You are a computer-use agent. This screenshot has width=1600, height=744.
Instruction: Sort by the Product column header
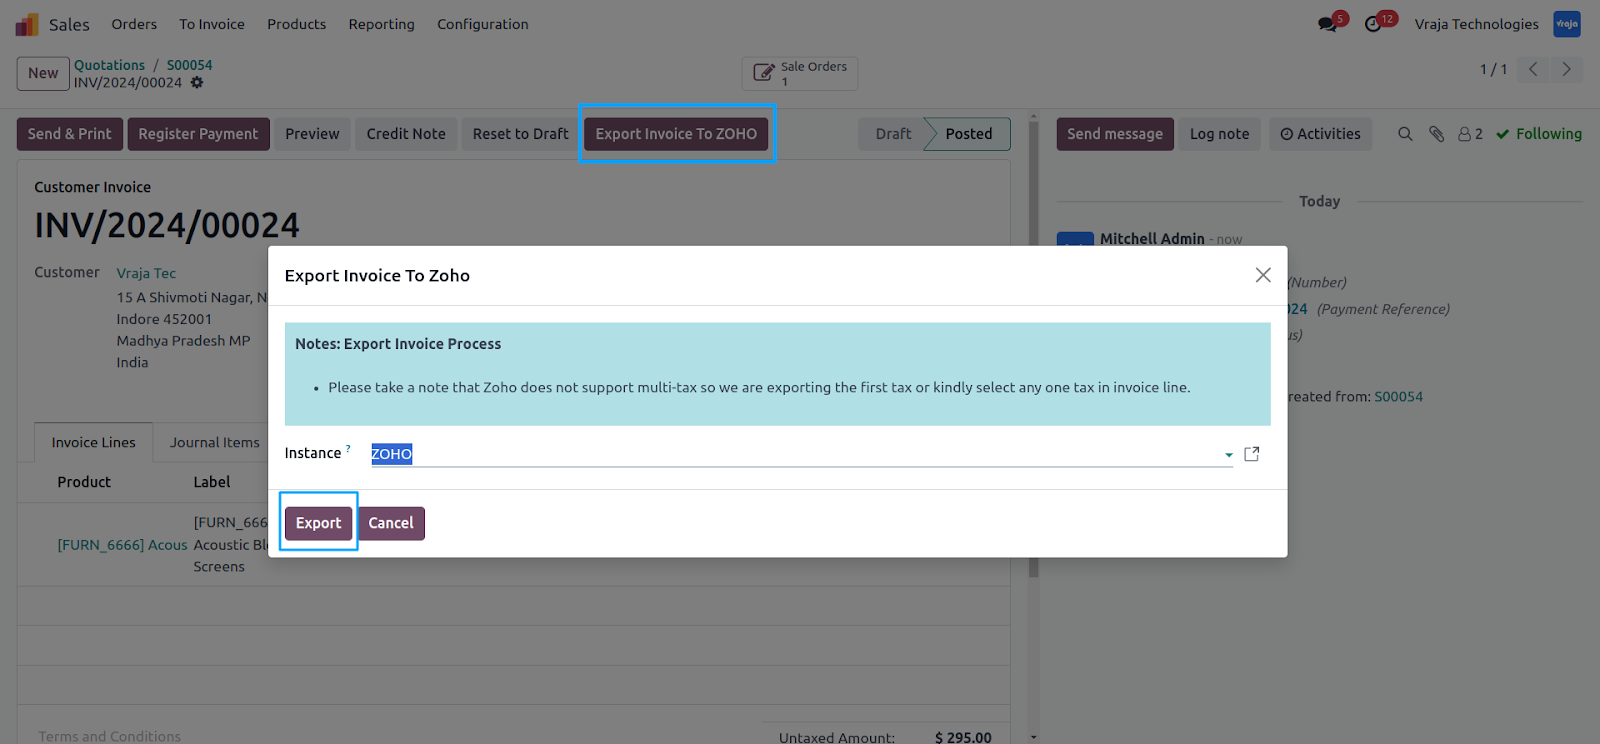click(x=84, y=482)
